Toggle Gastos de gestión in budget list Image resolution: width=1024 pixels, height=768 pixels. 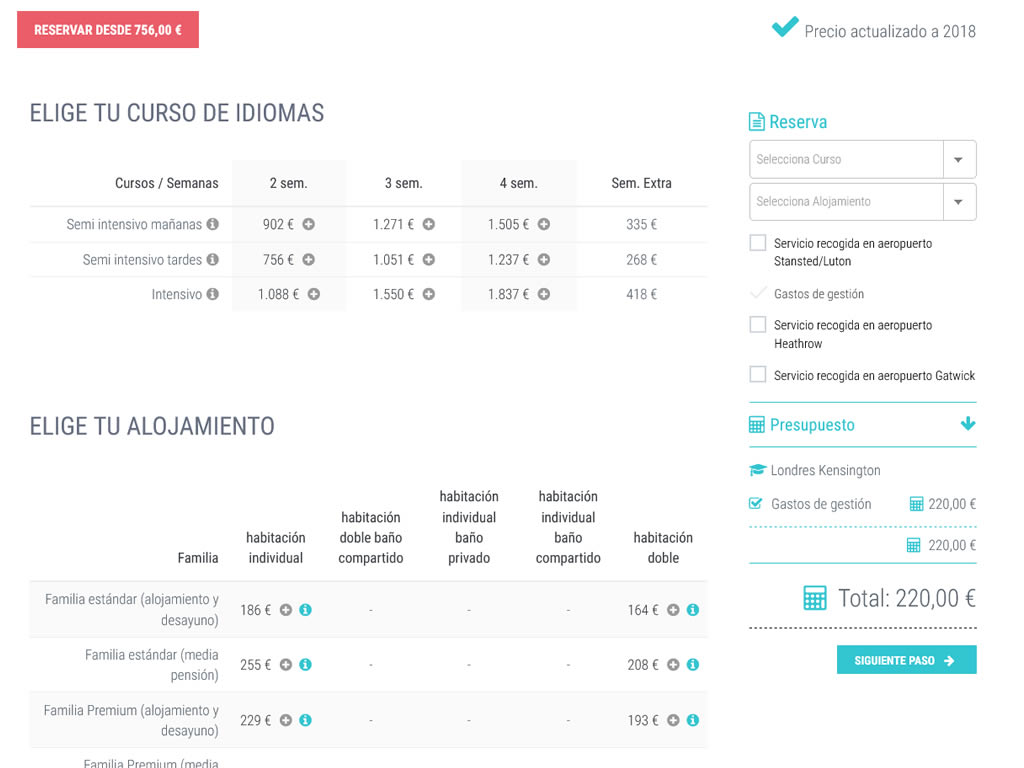point(756,504)
